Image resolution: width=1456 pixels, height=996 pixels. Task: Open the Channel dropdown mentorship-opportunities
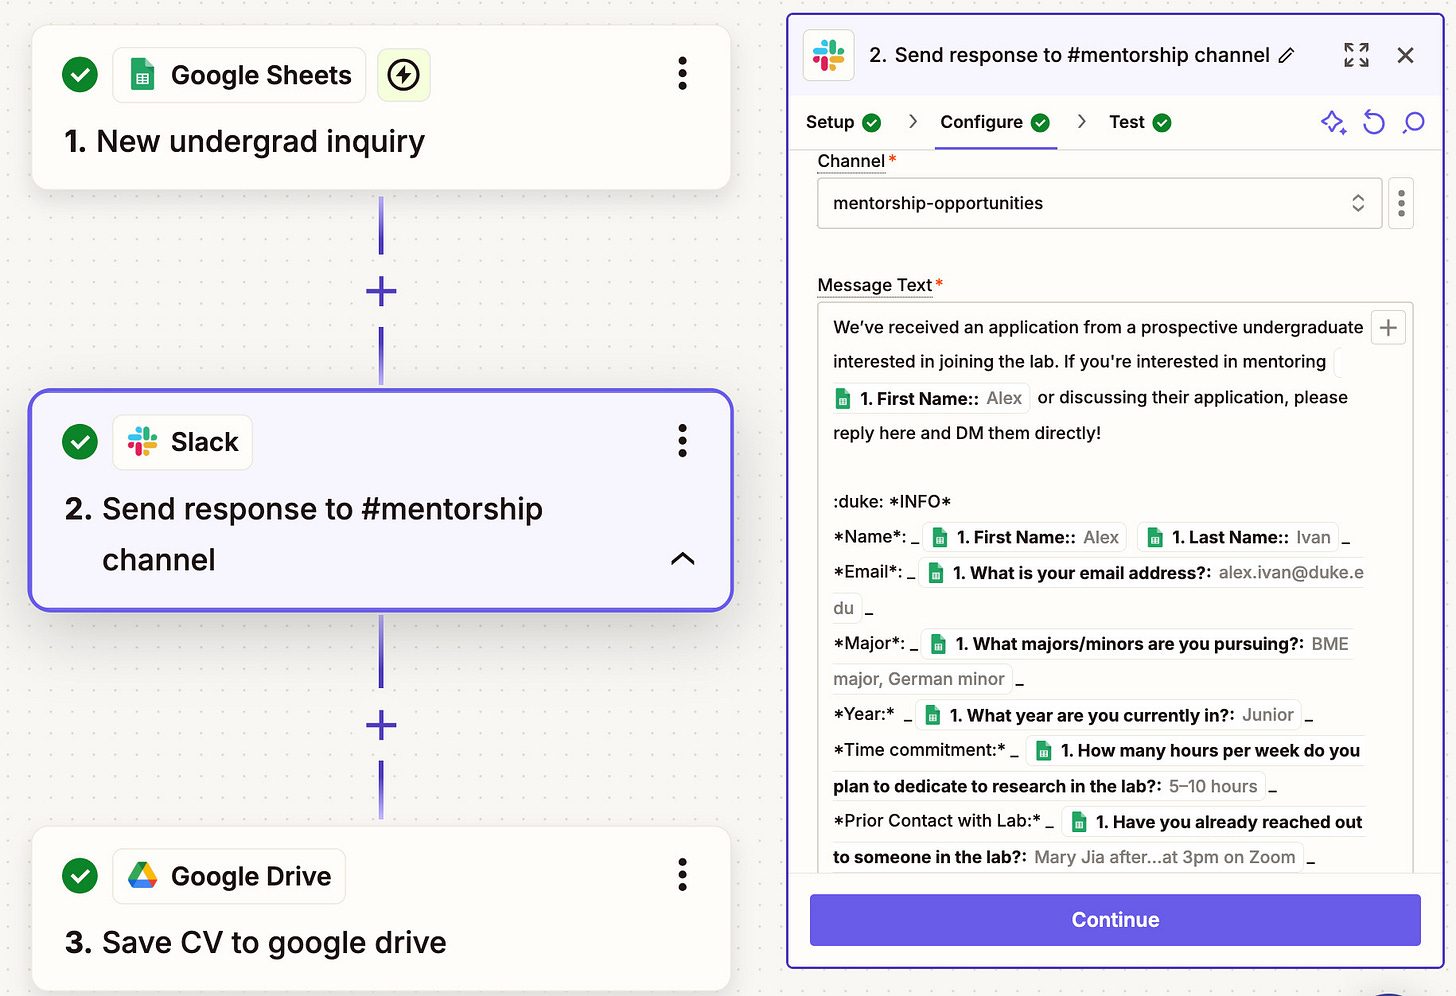[1099, 203]
